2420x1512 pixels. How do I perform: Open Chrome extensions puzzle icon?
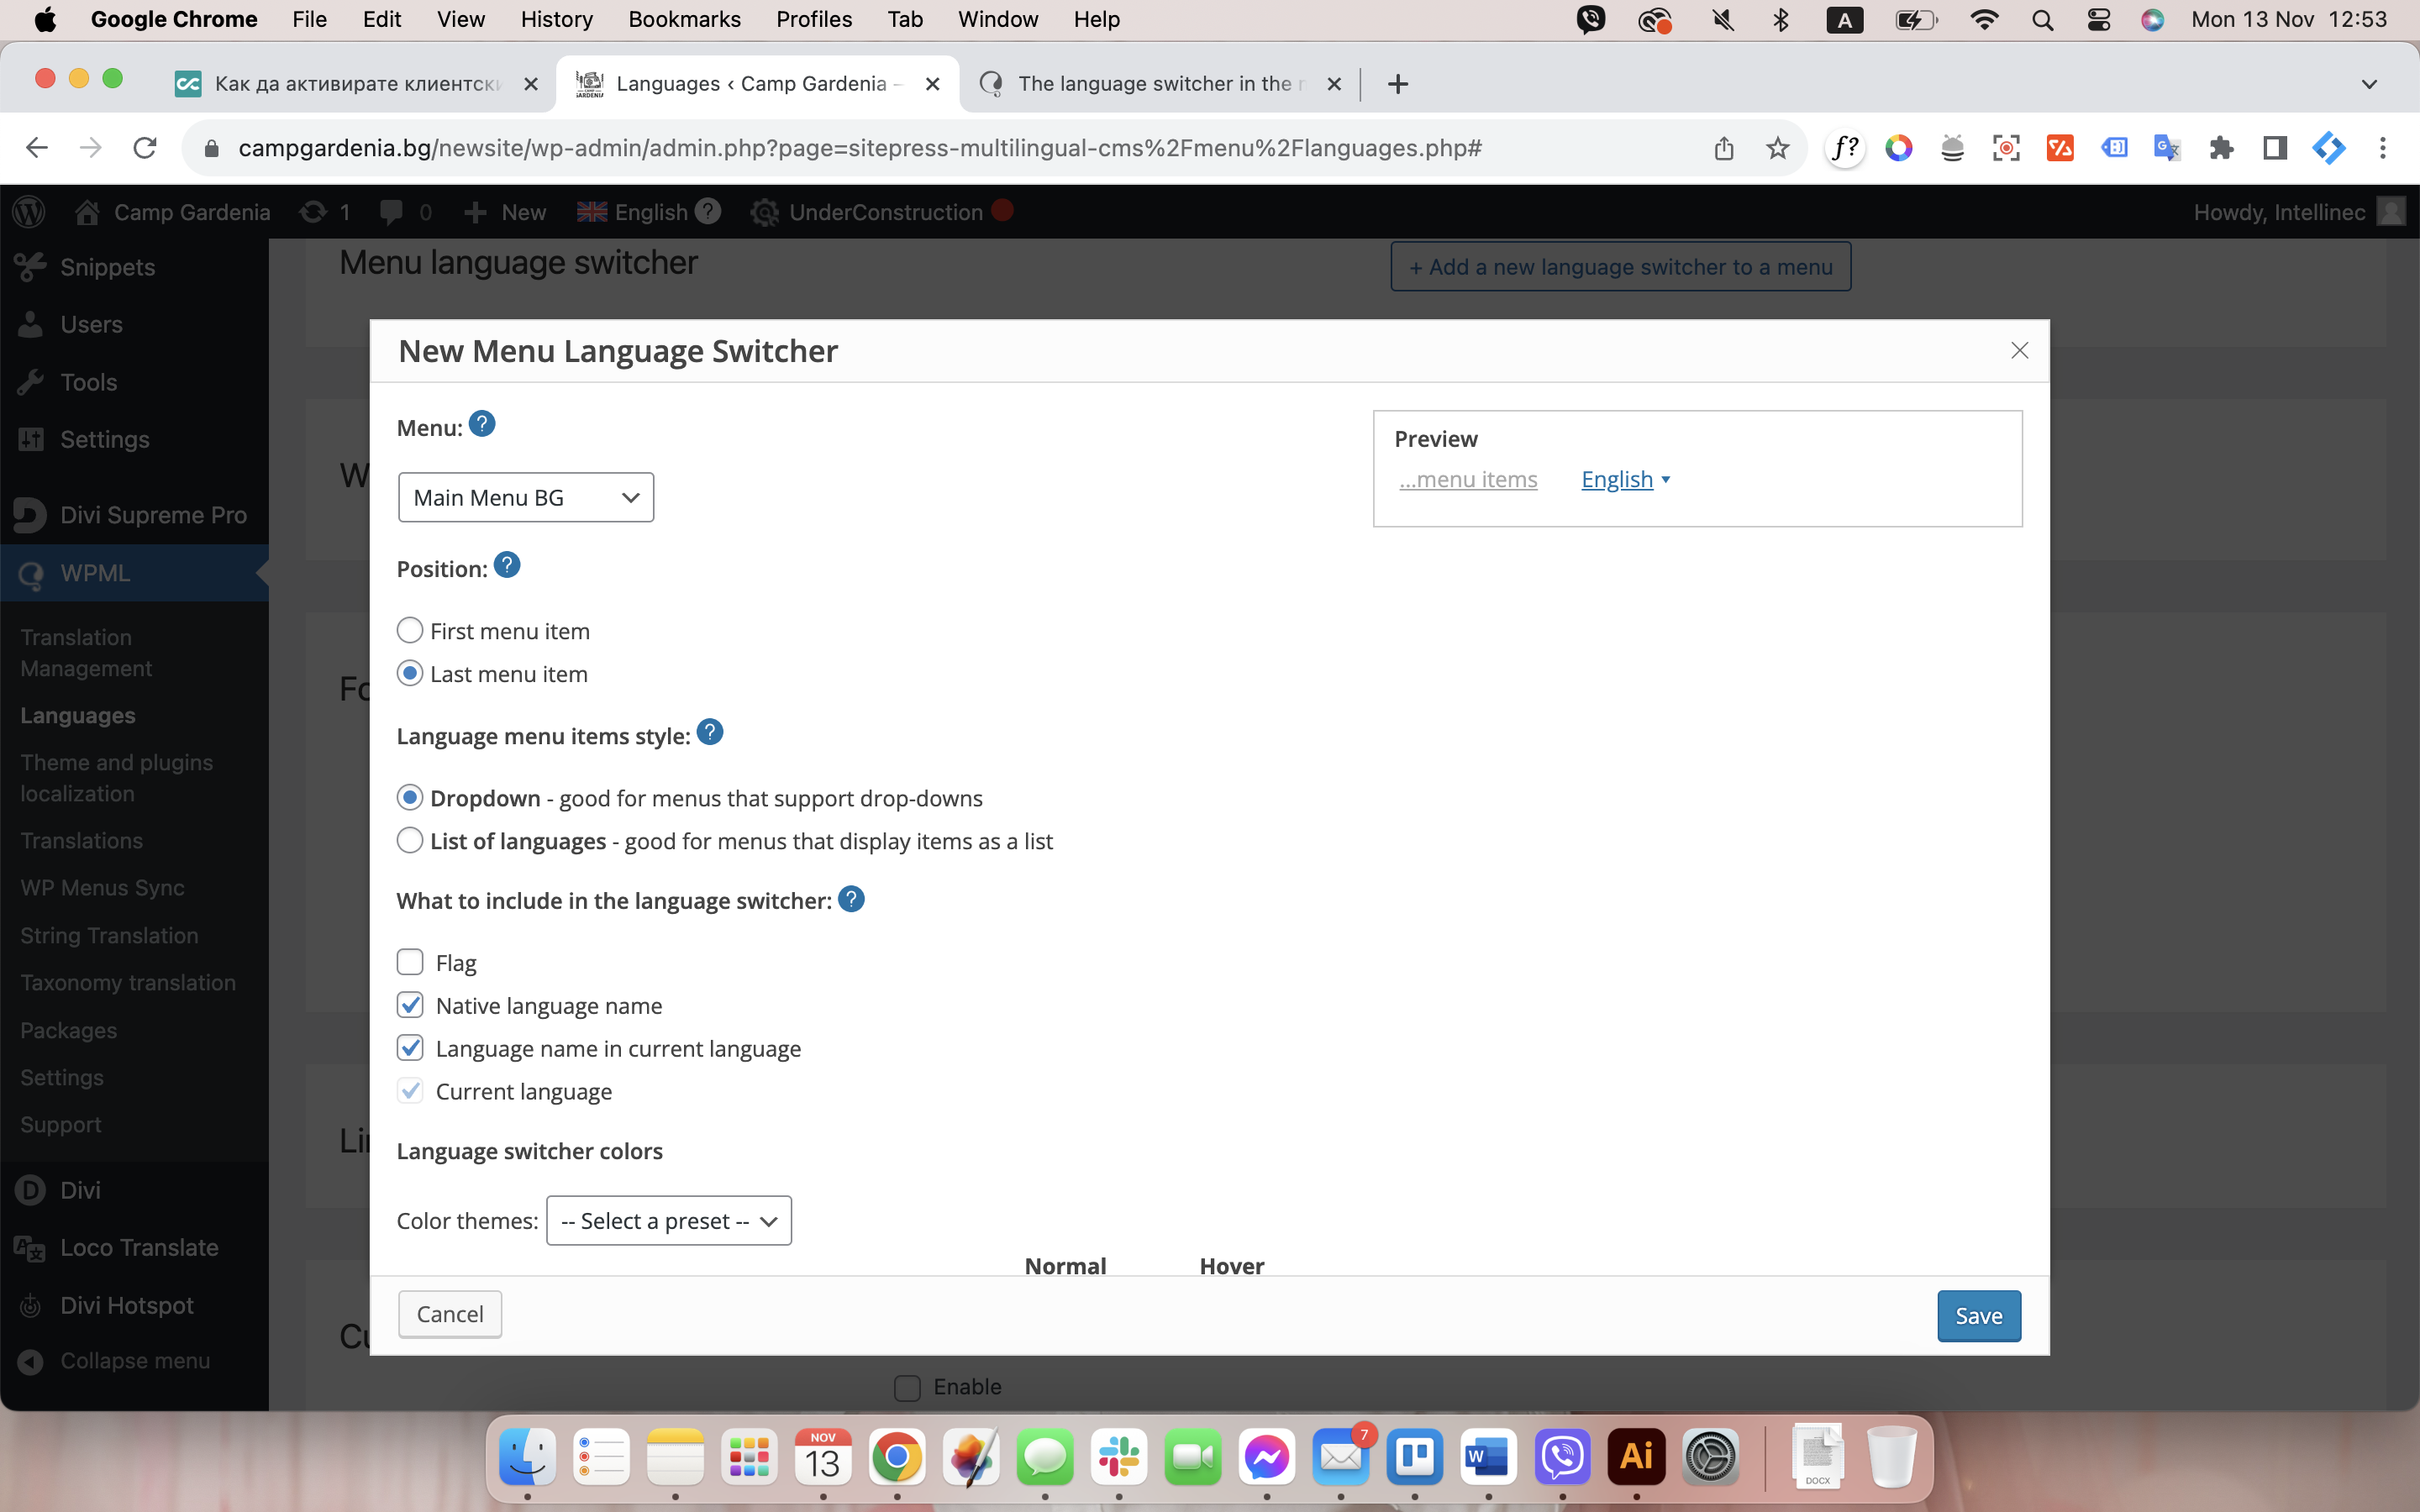point(2221,148)
